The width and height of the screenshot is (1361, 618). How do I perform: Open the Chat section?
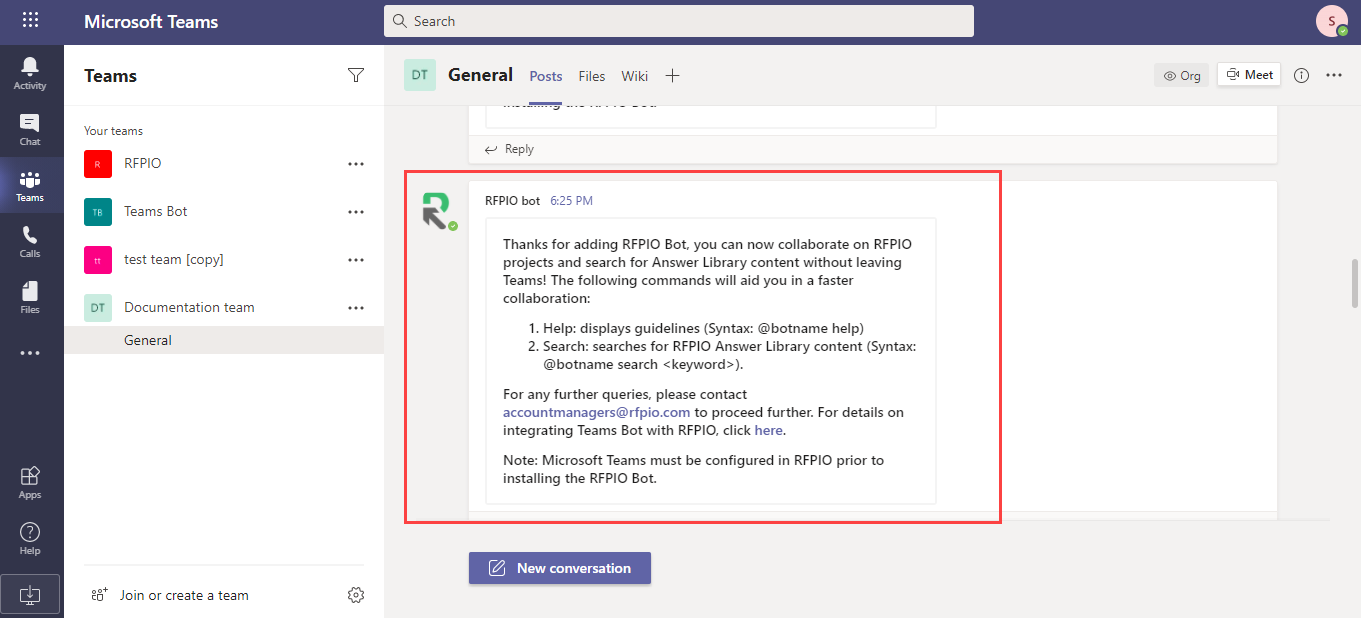30,129
